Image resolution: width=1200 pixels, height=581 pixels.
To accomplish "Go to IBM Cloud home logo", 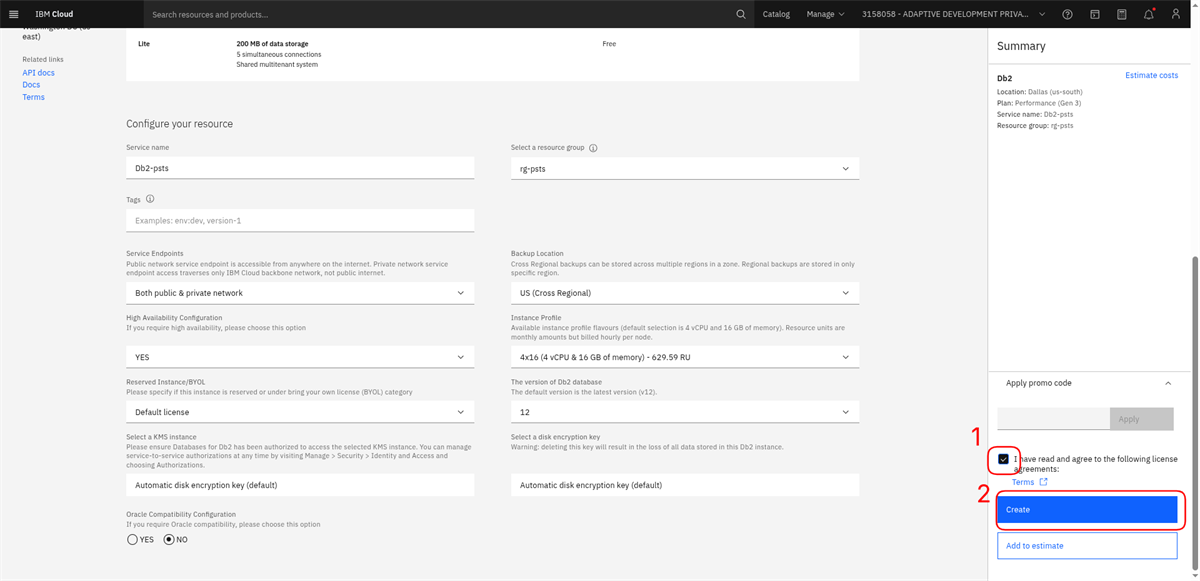I will (x=54, y=14).
